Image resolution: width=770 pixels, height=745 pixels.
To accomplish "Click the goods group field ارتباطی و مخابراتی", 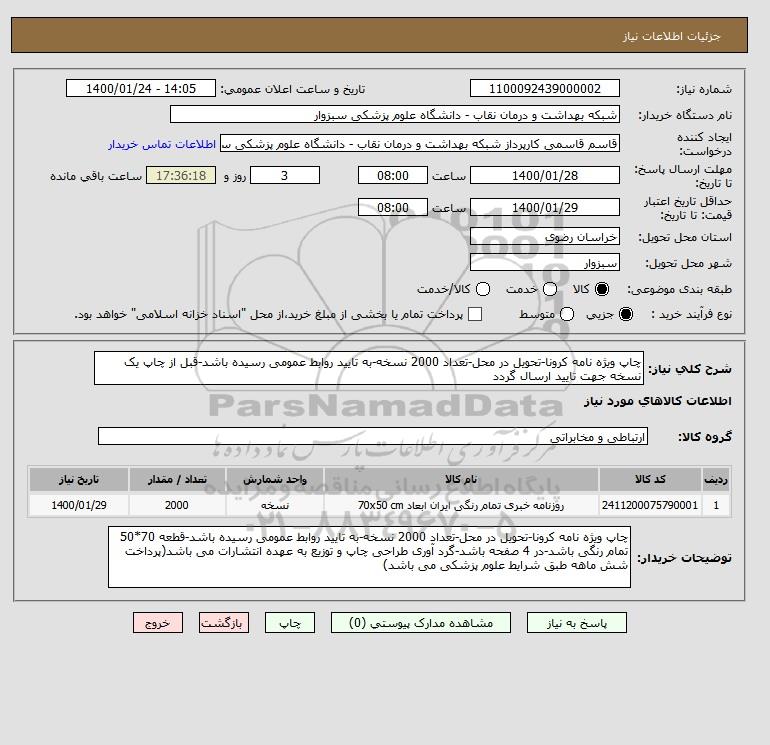I will coord(373,436).
